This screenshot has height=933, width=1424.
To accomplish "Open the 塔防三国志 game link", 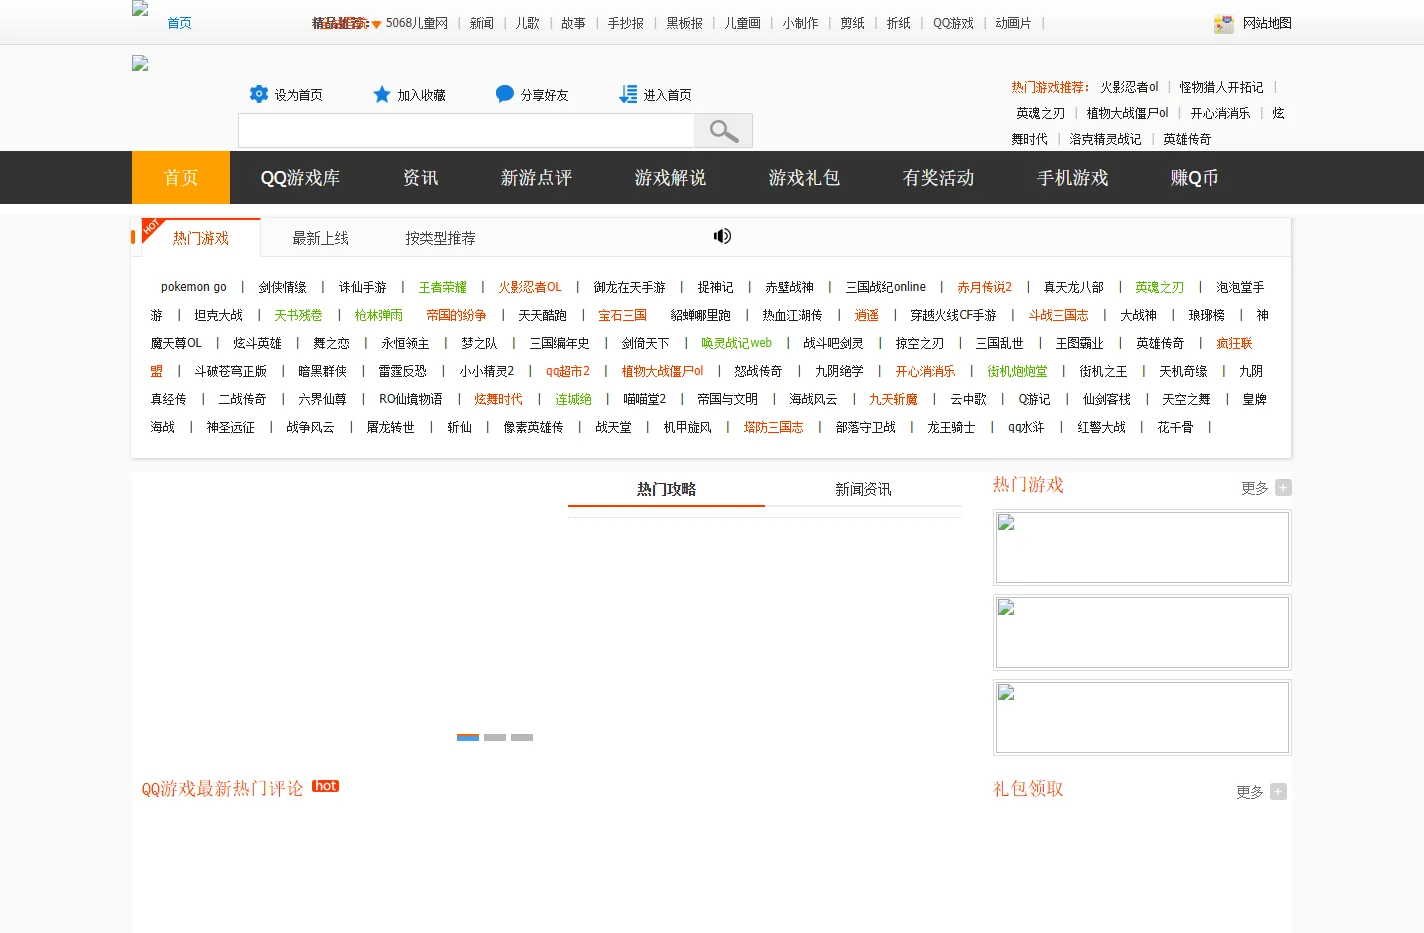I will click(x=773, y=427).
